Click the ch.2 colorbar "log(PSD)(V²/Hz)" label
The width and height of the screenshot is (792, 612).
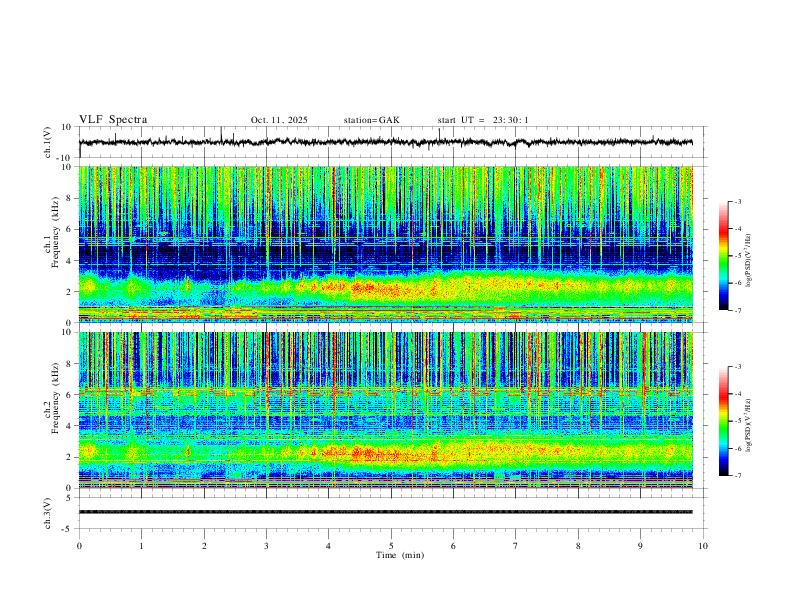click(x=749, y=425)
